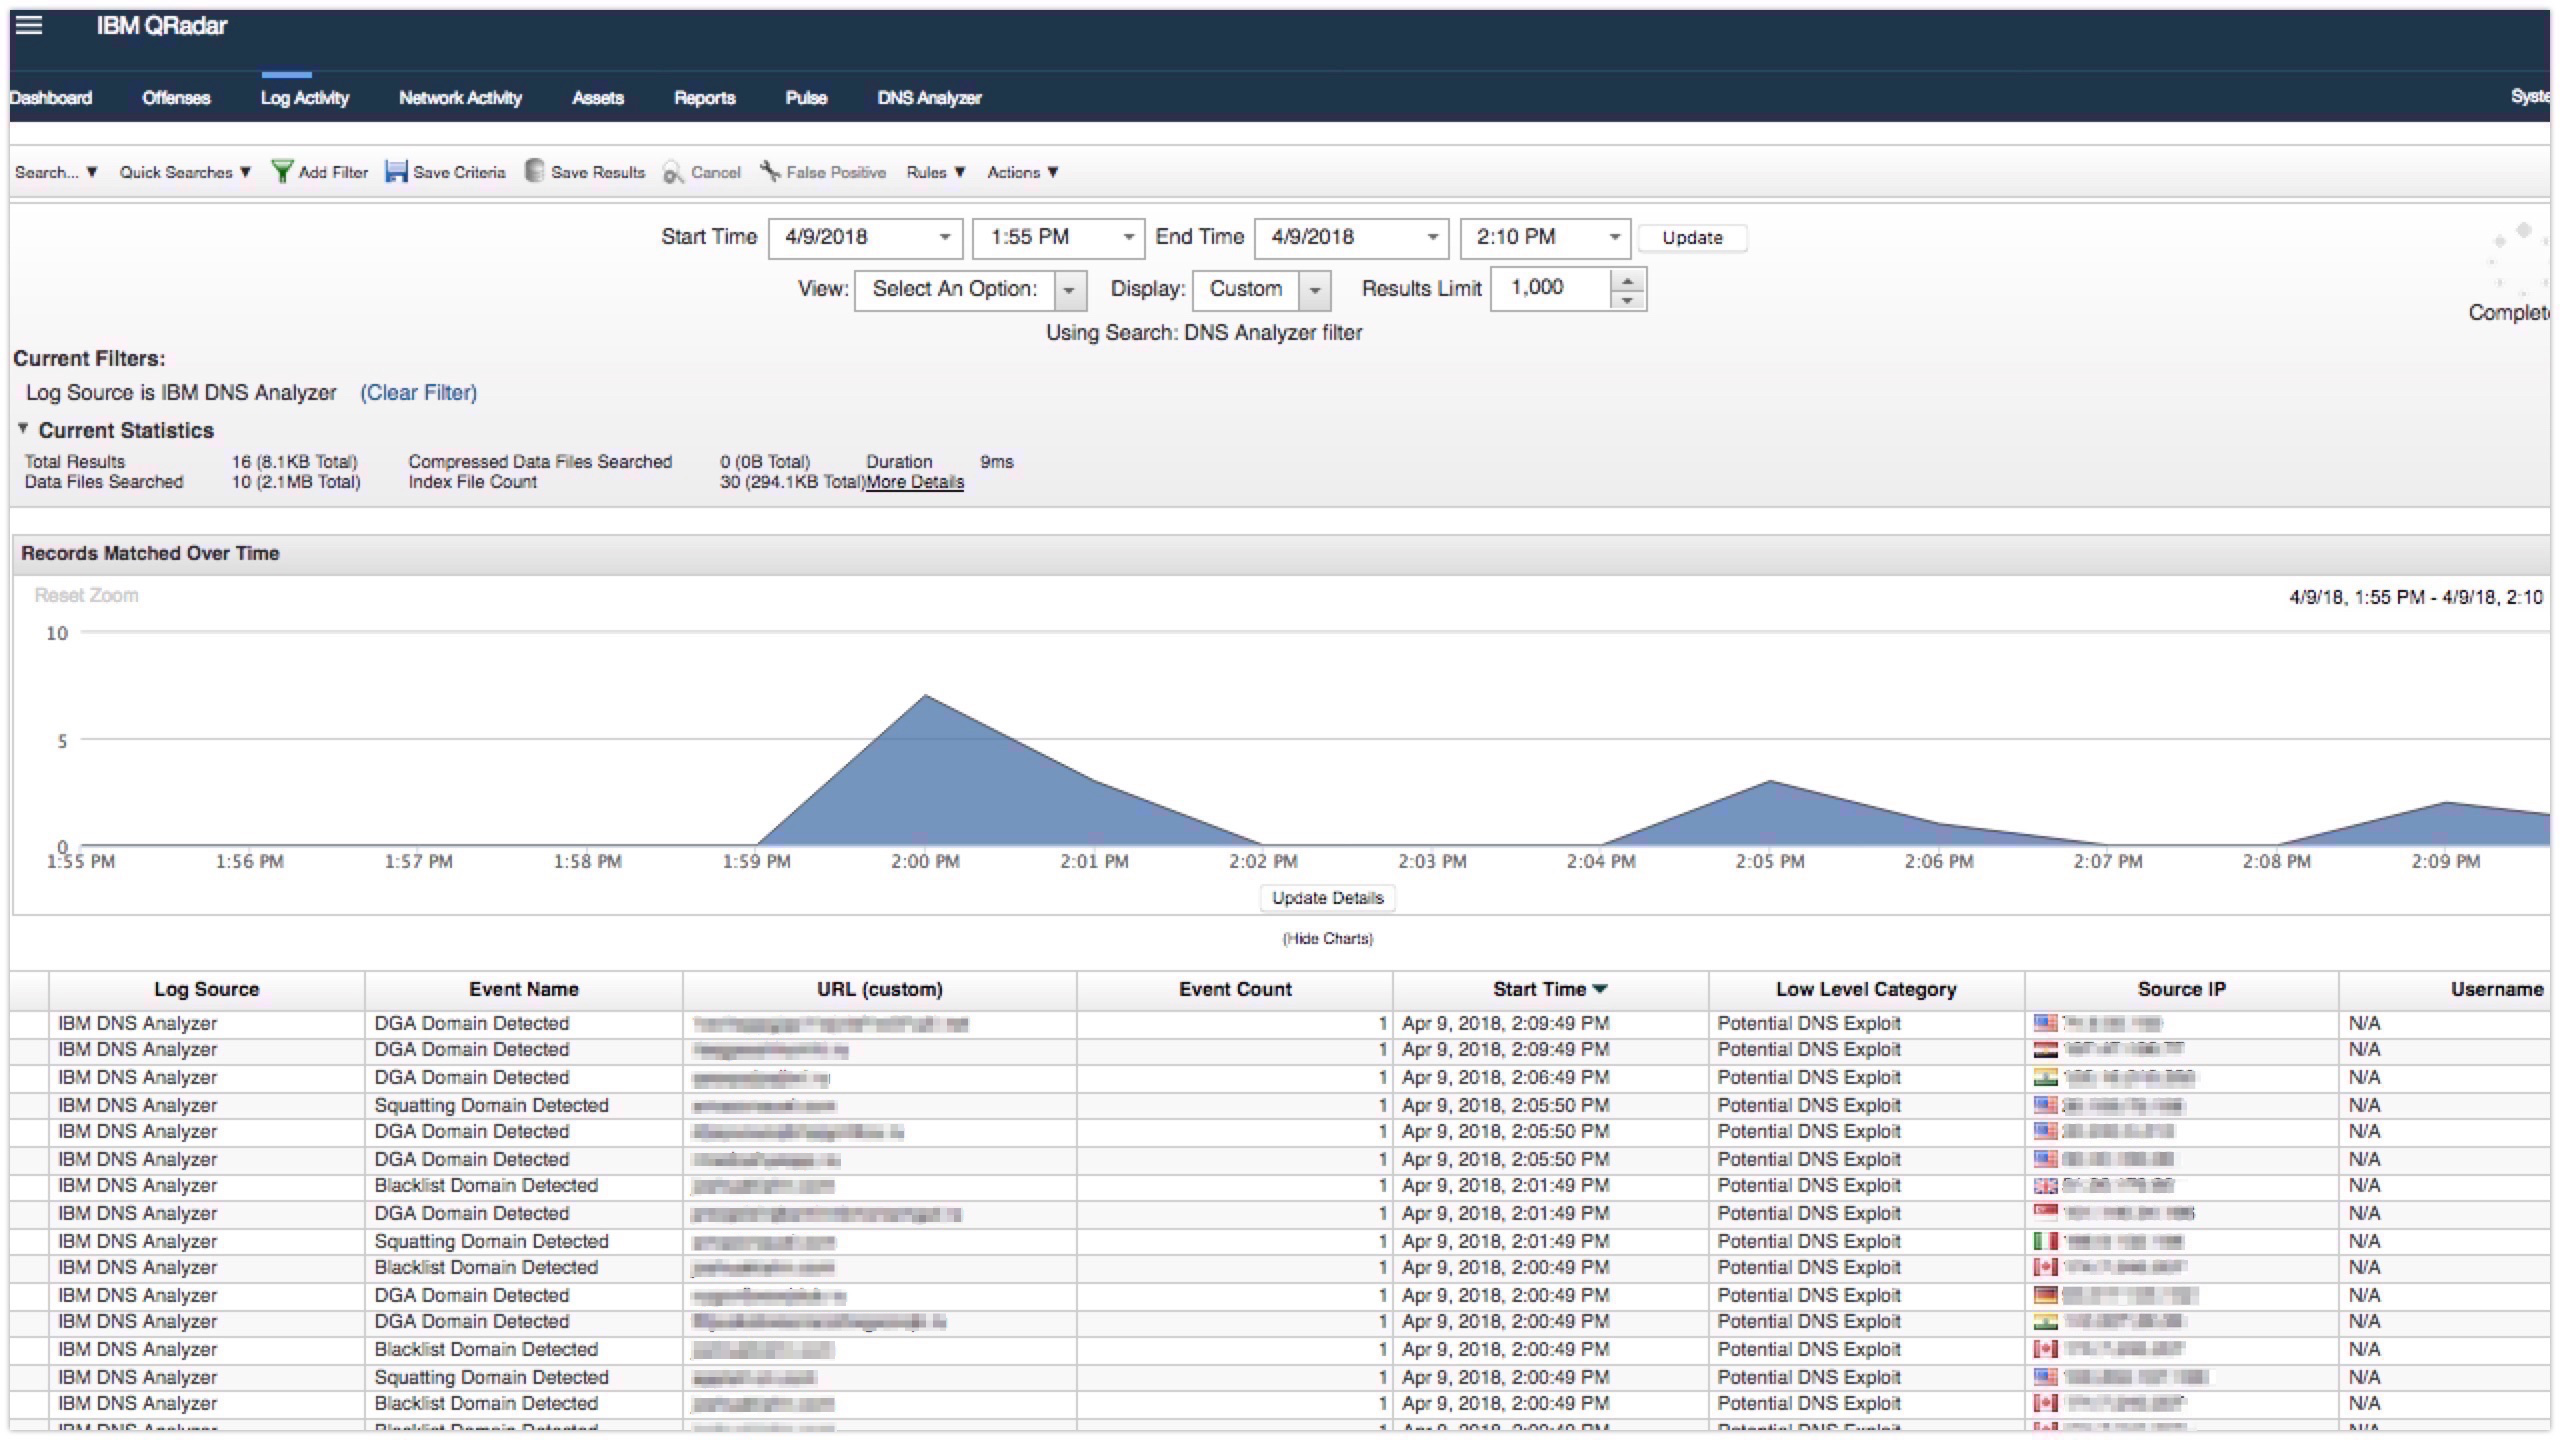
Task: Click the Cancel search icon
Action: click(673, 173)
